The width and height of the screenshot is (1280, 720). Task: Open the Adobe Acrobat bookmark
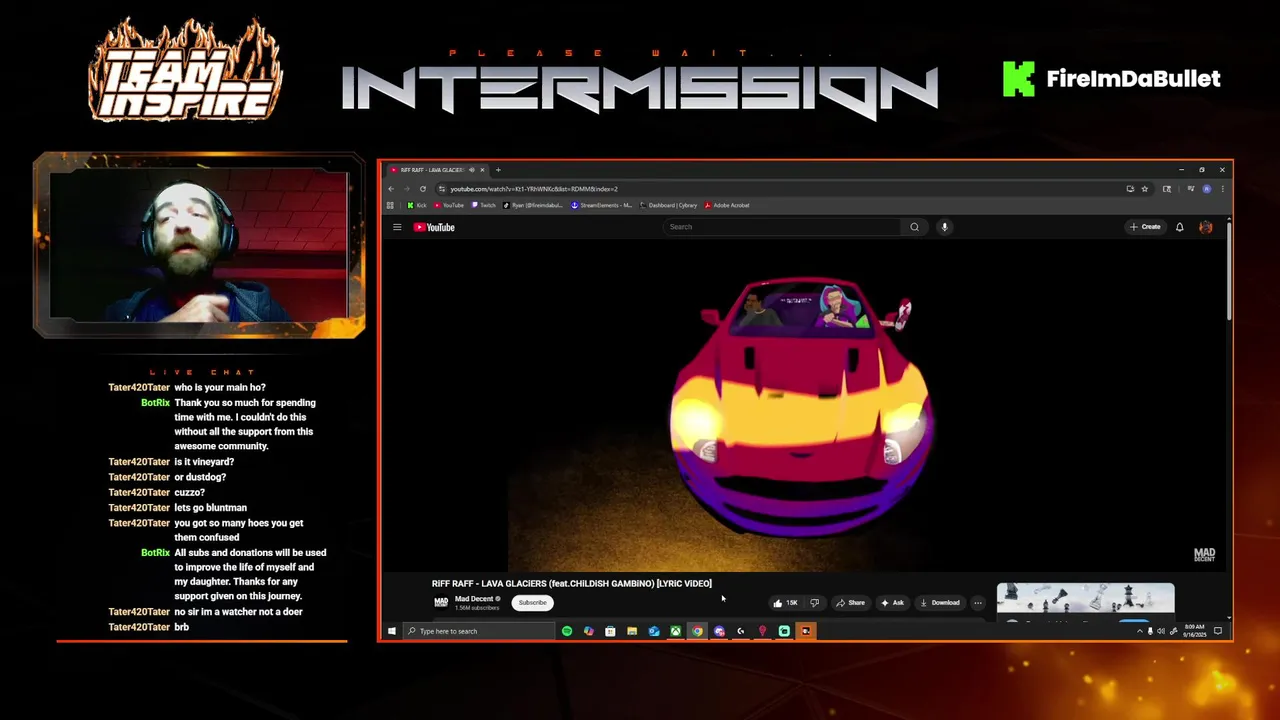tap(727, 205)
